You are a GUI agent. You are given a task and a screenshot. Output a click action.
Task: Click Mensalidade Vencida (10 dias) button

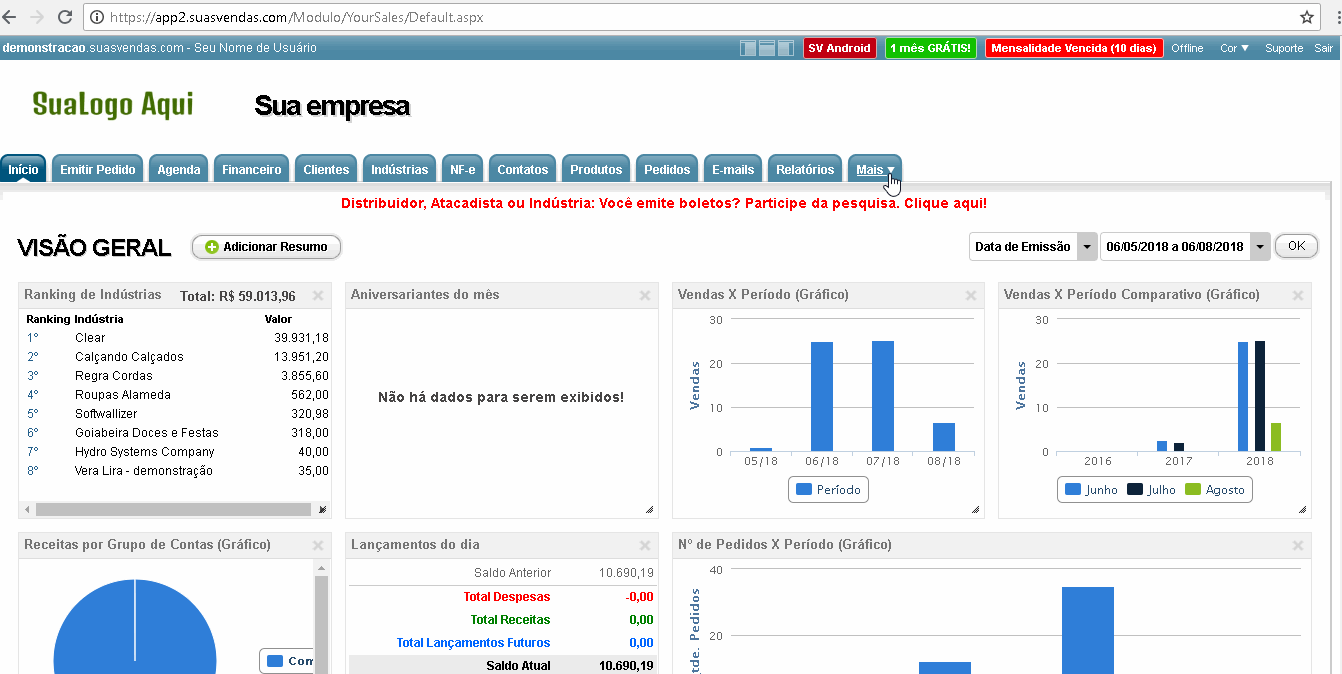[x=1074, y=48]
